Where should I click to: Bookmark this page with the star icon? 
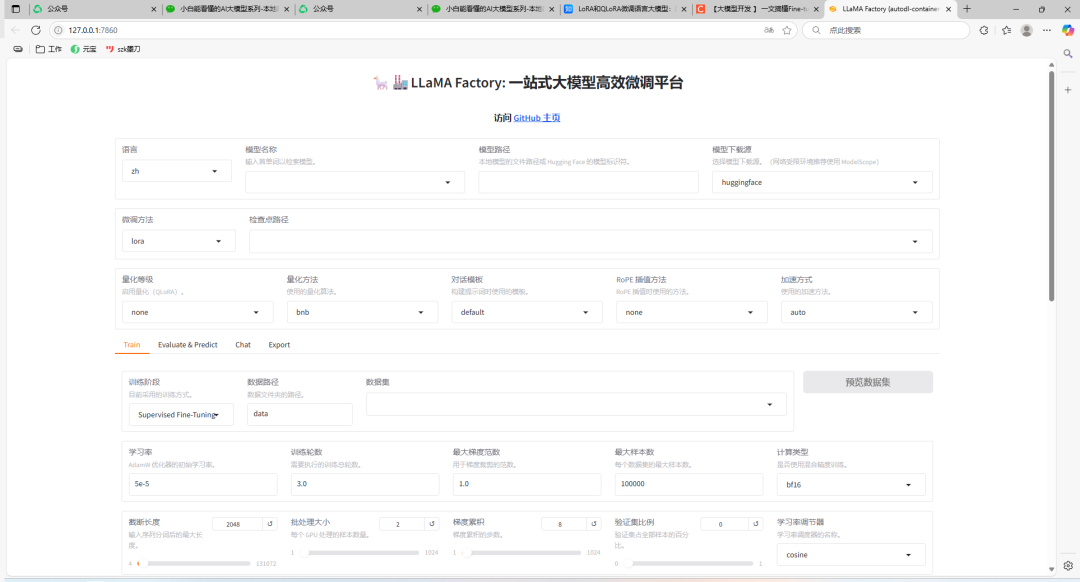[787, 30]
